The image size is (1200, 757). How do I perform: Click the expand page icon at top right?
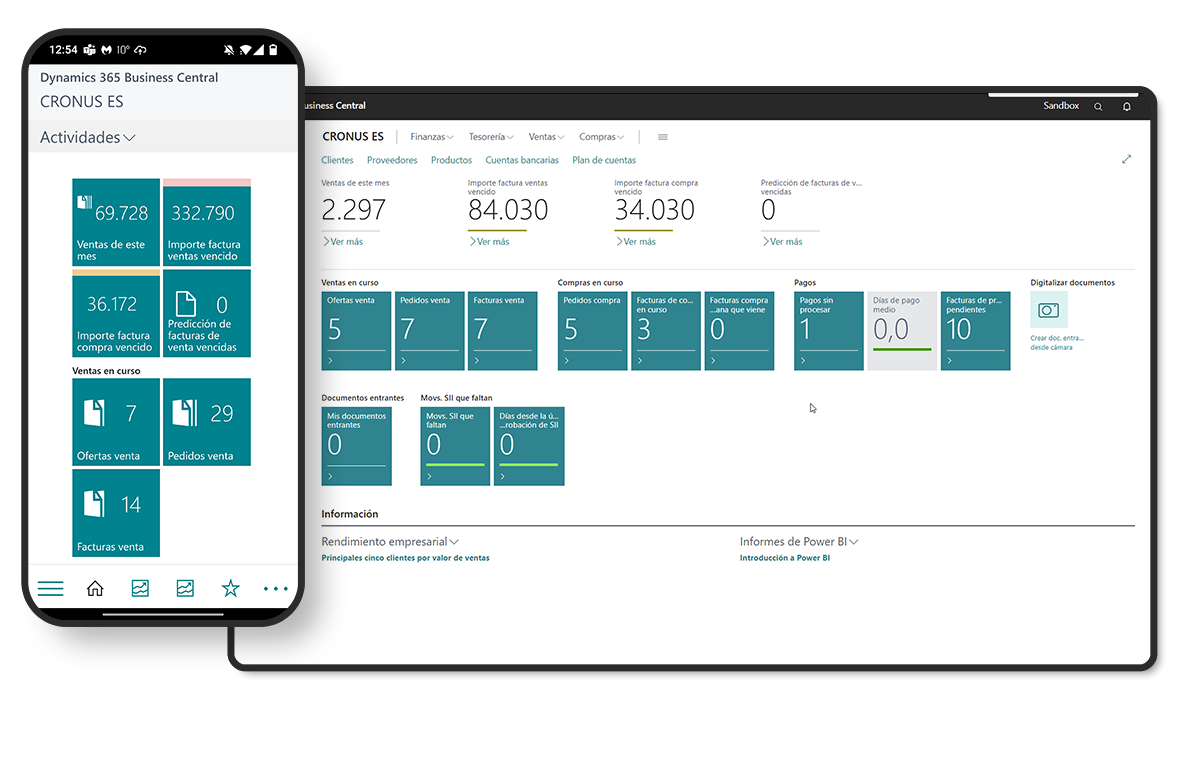1127,159
